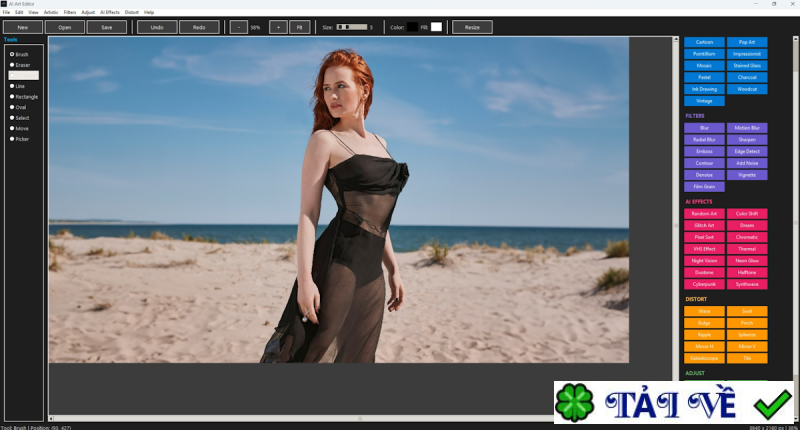
Task: Apply the Neon Glow AI effect
Action: [x=747, y=260]
